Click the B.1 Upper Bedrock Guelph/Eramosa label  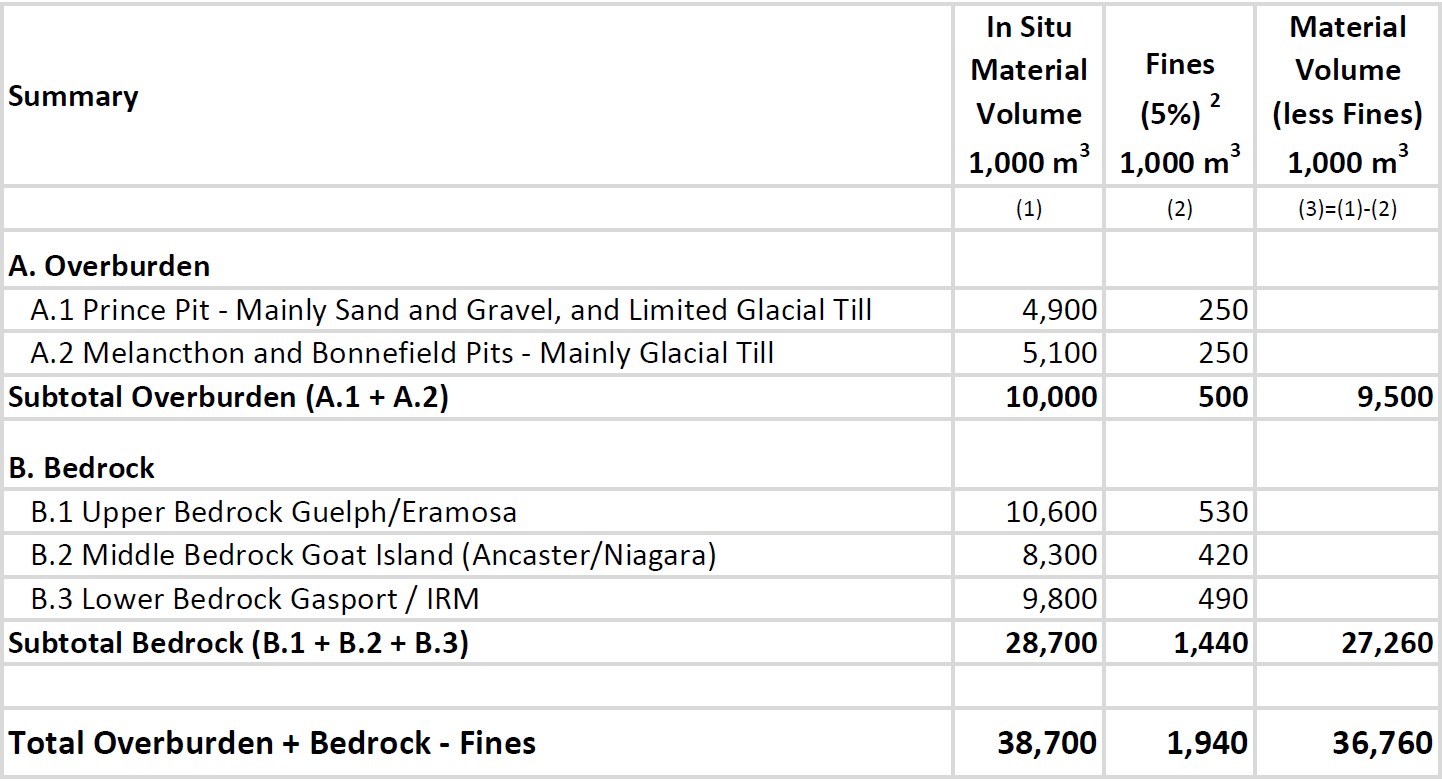274,512
